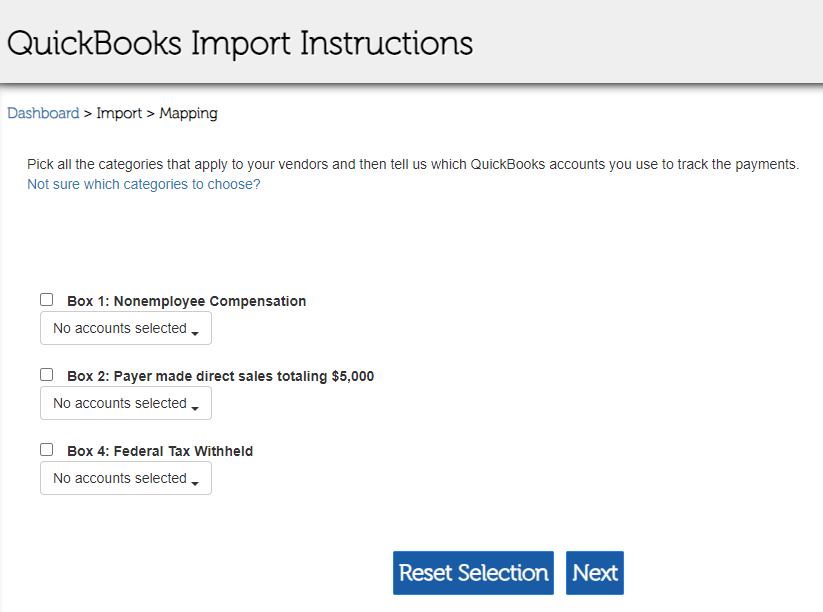Expand the accounts dropdown under Box 2 direct sales

click(120, 403)
